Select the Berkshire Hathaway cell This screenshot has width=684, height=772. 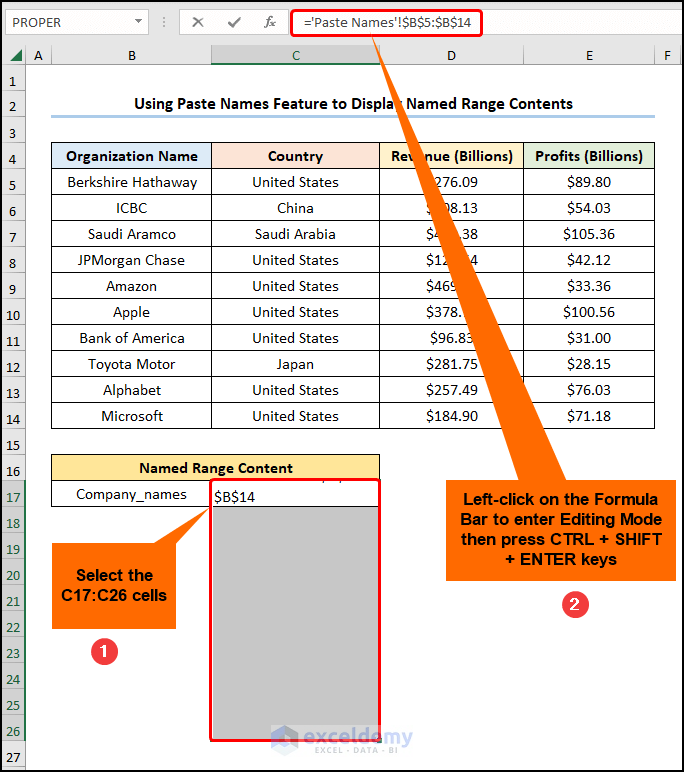point(131,182)
